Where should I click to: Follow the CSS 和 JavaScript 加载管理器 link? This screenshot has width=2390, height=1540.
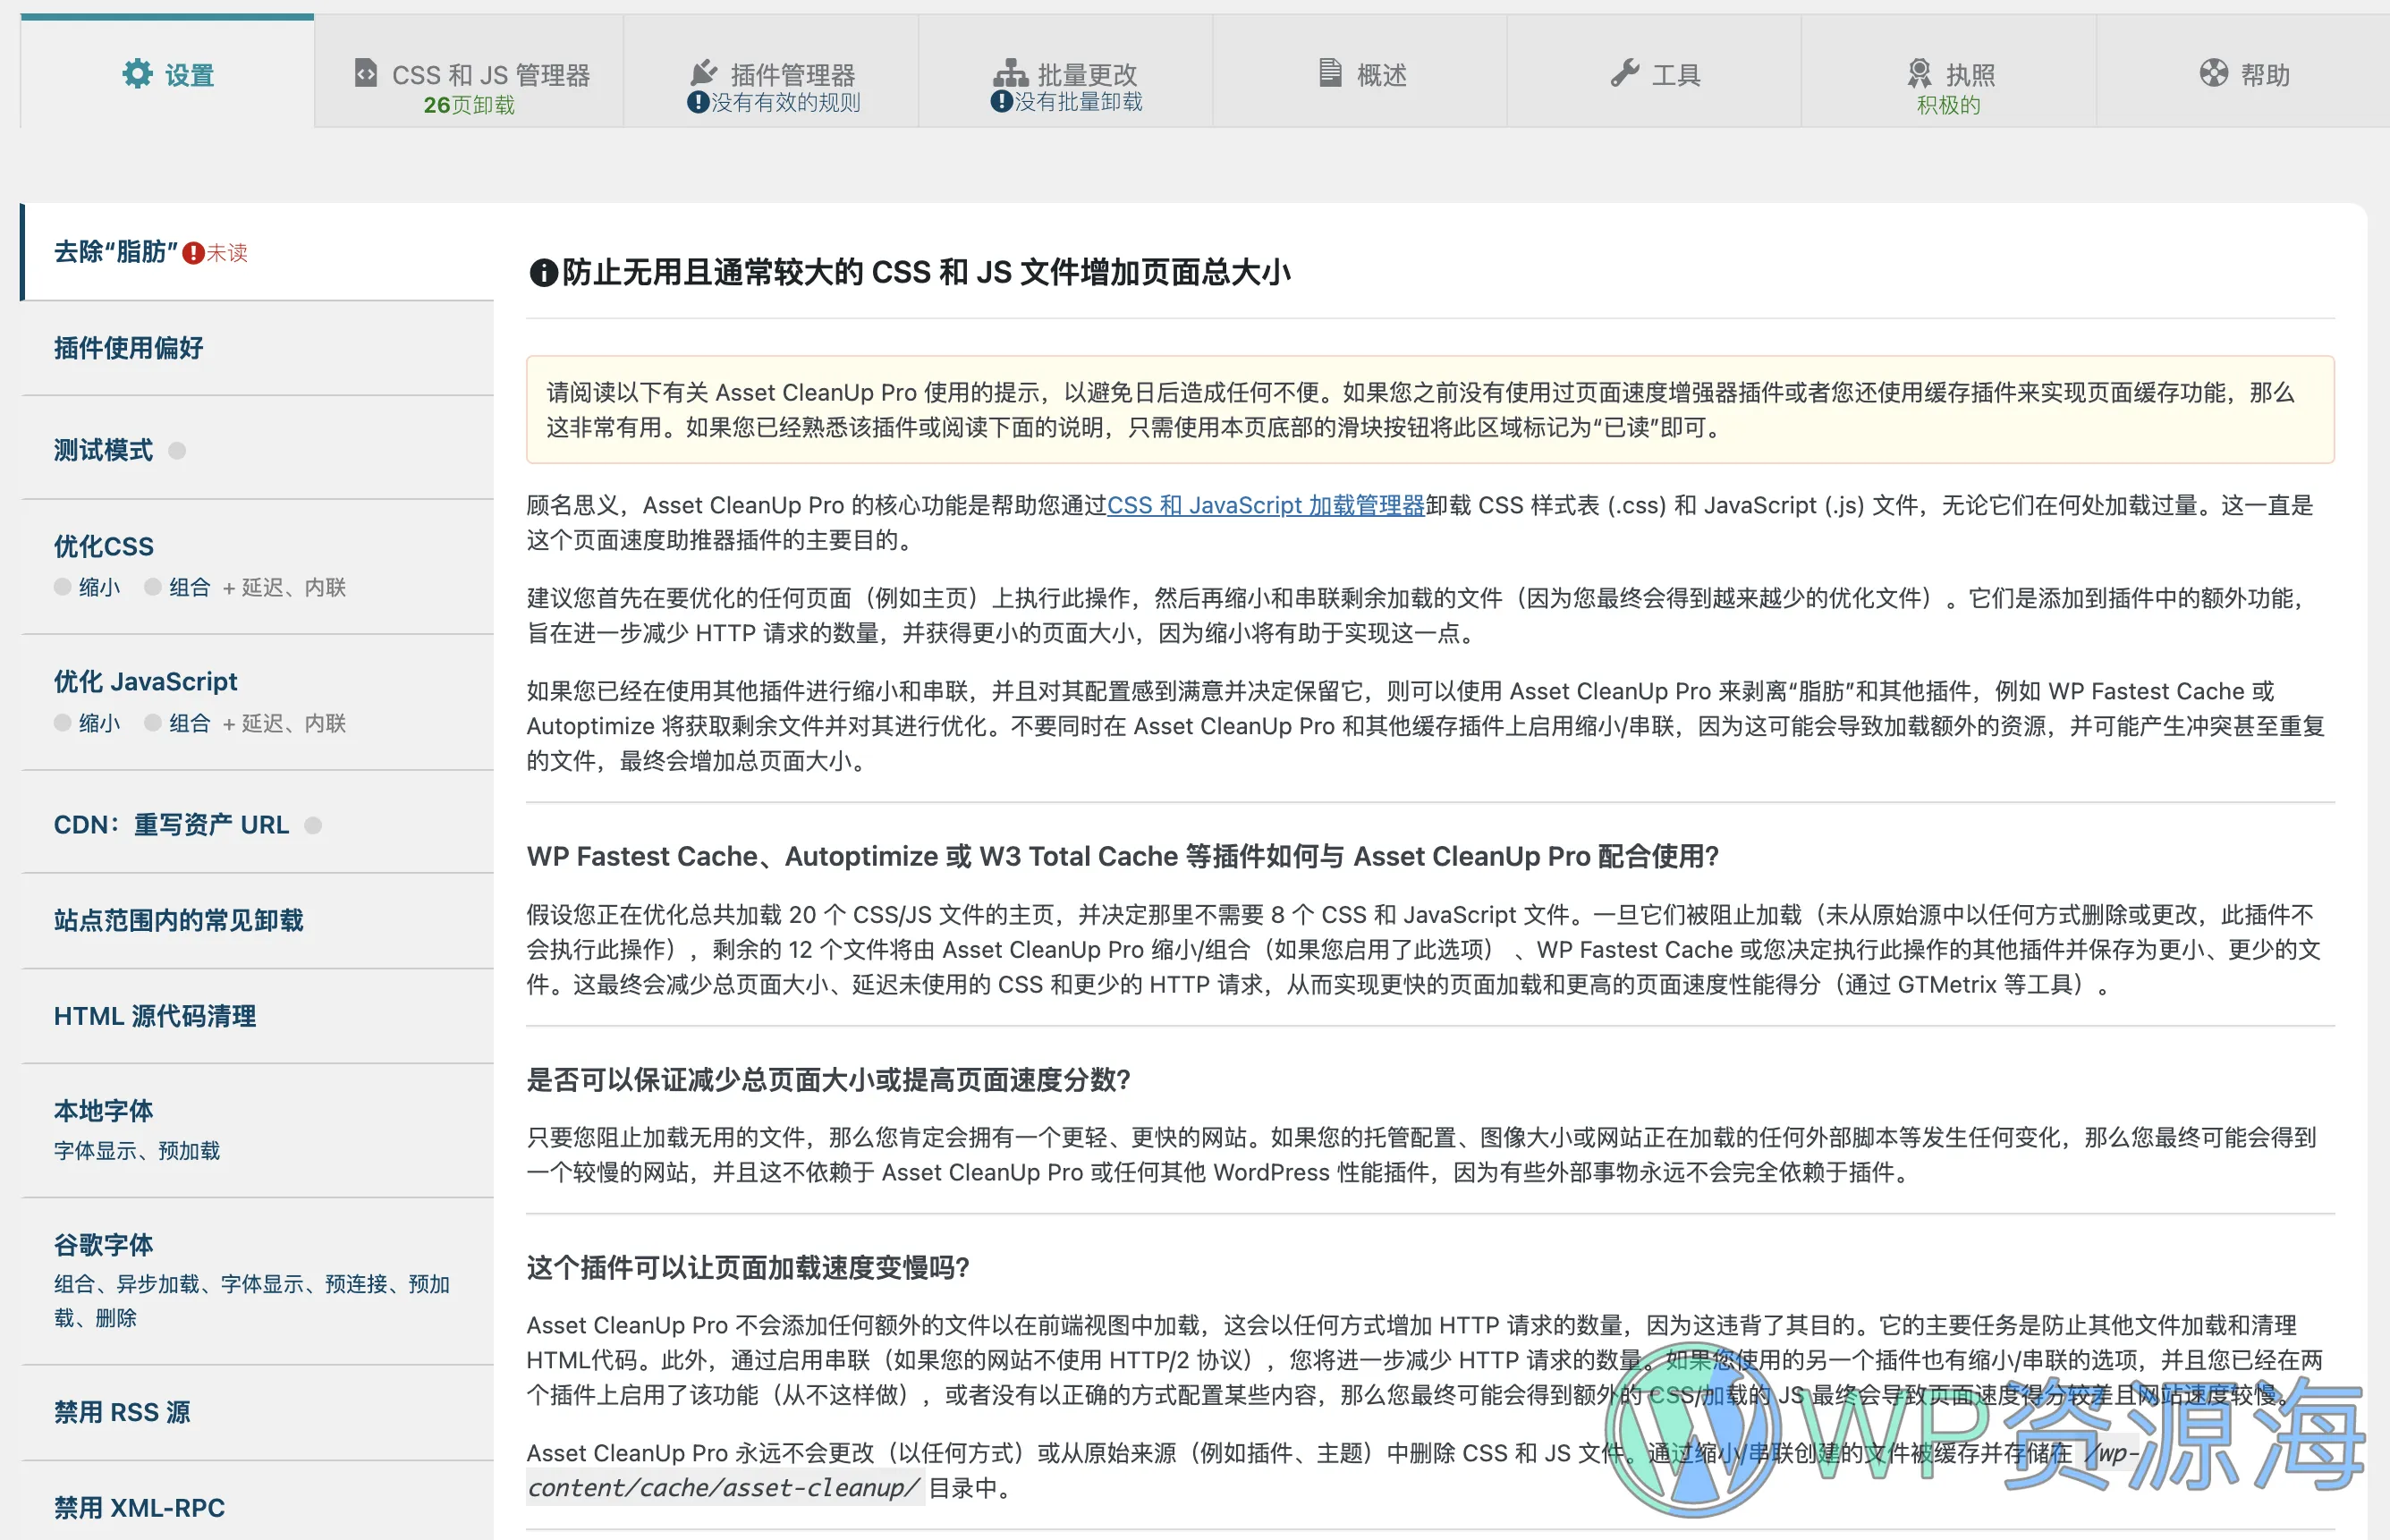1265,505
